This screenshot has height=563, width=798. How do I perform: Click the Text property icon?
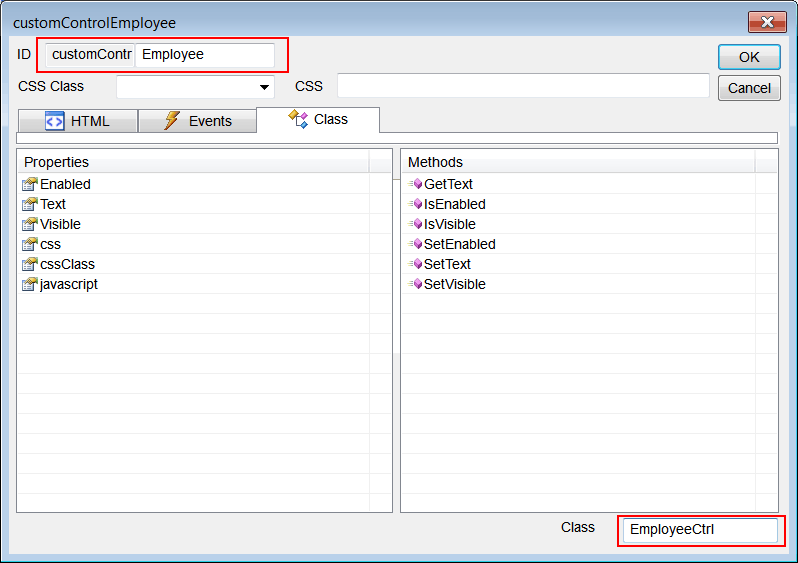(30, 204)
